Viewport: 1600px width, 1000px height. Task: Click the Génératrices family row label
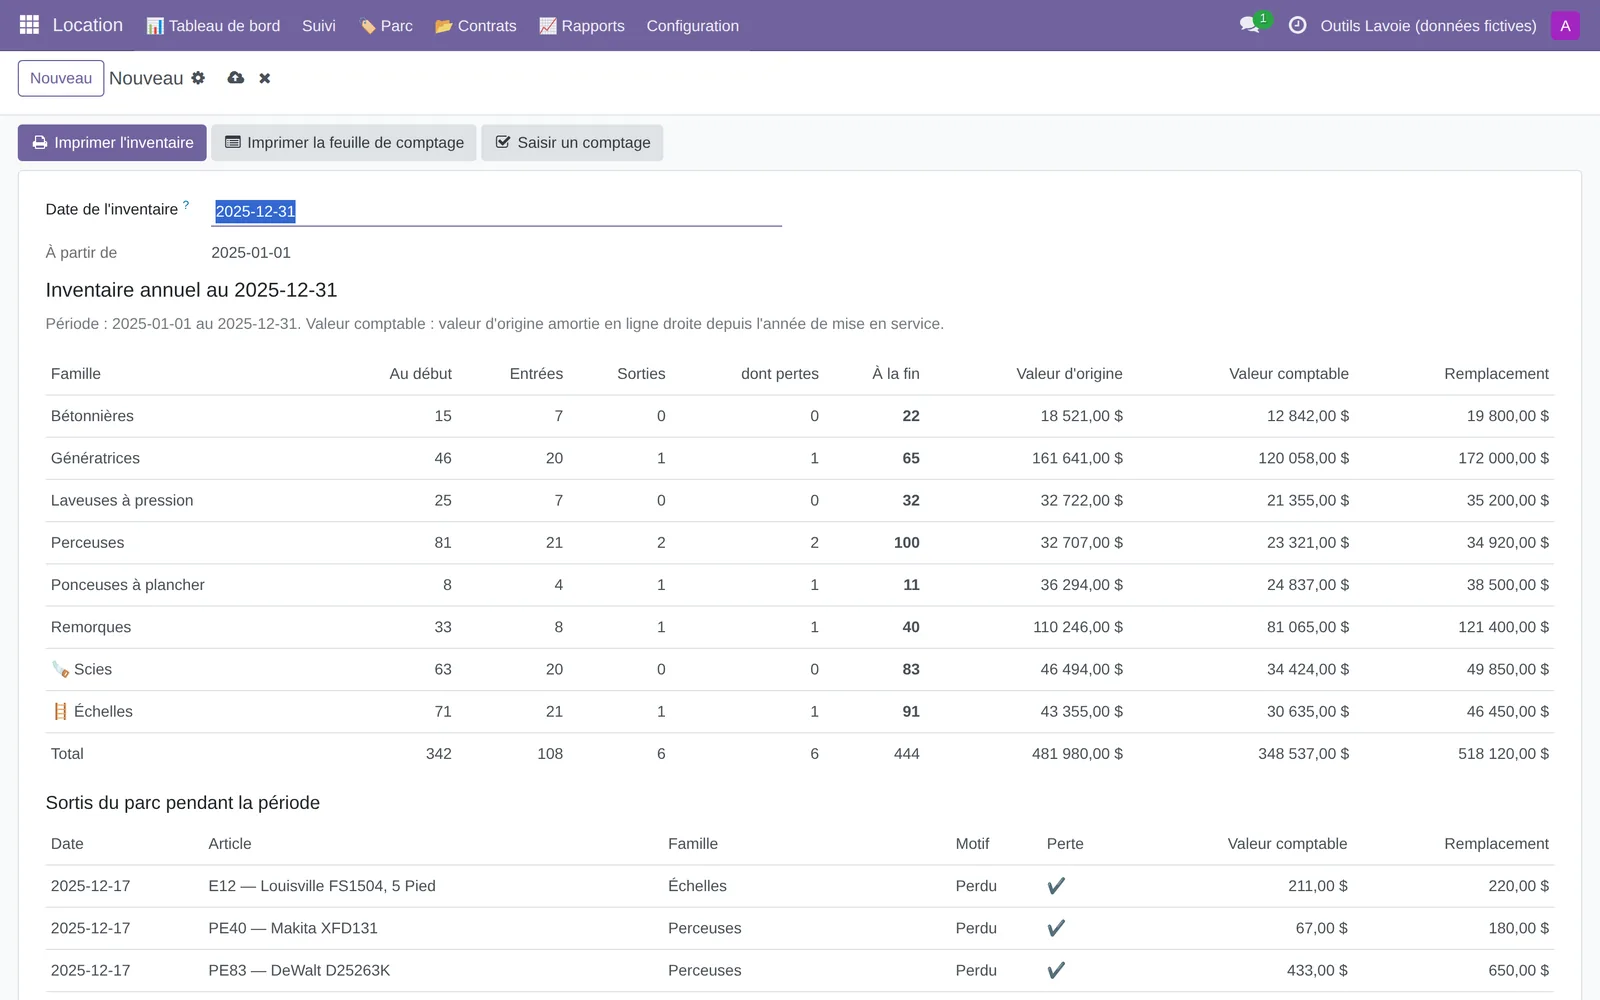[x=95, y=458]
